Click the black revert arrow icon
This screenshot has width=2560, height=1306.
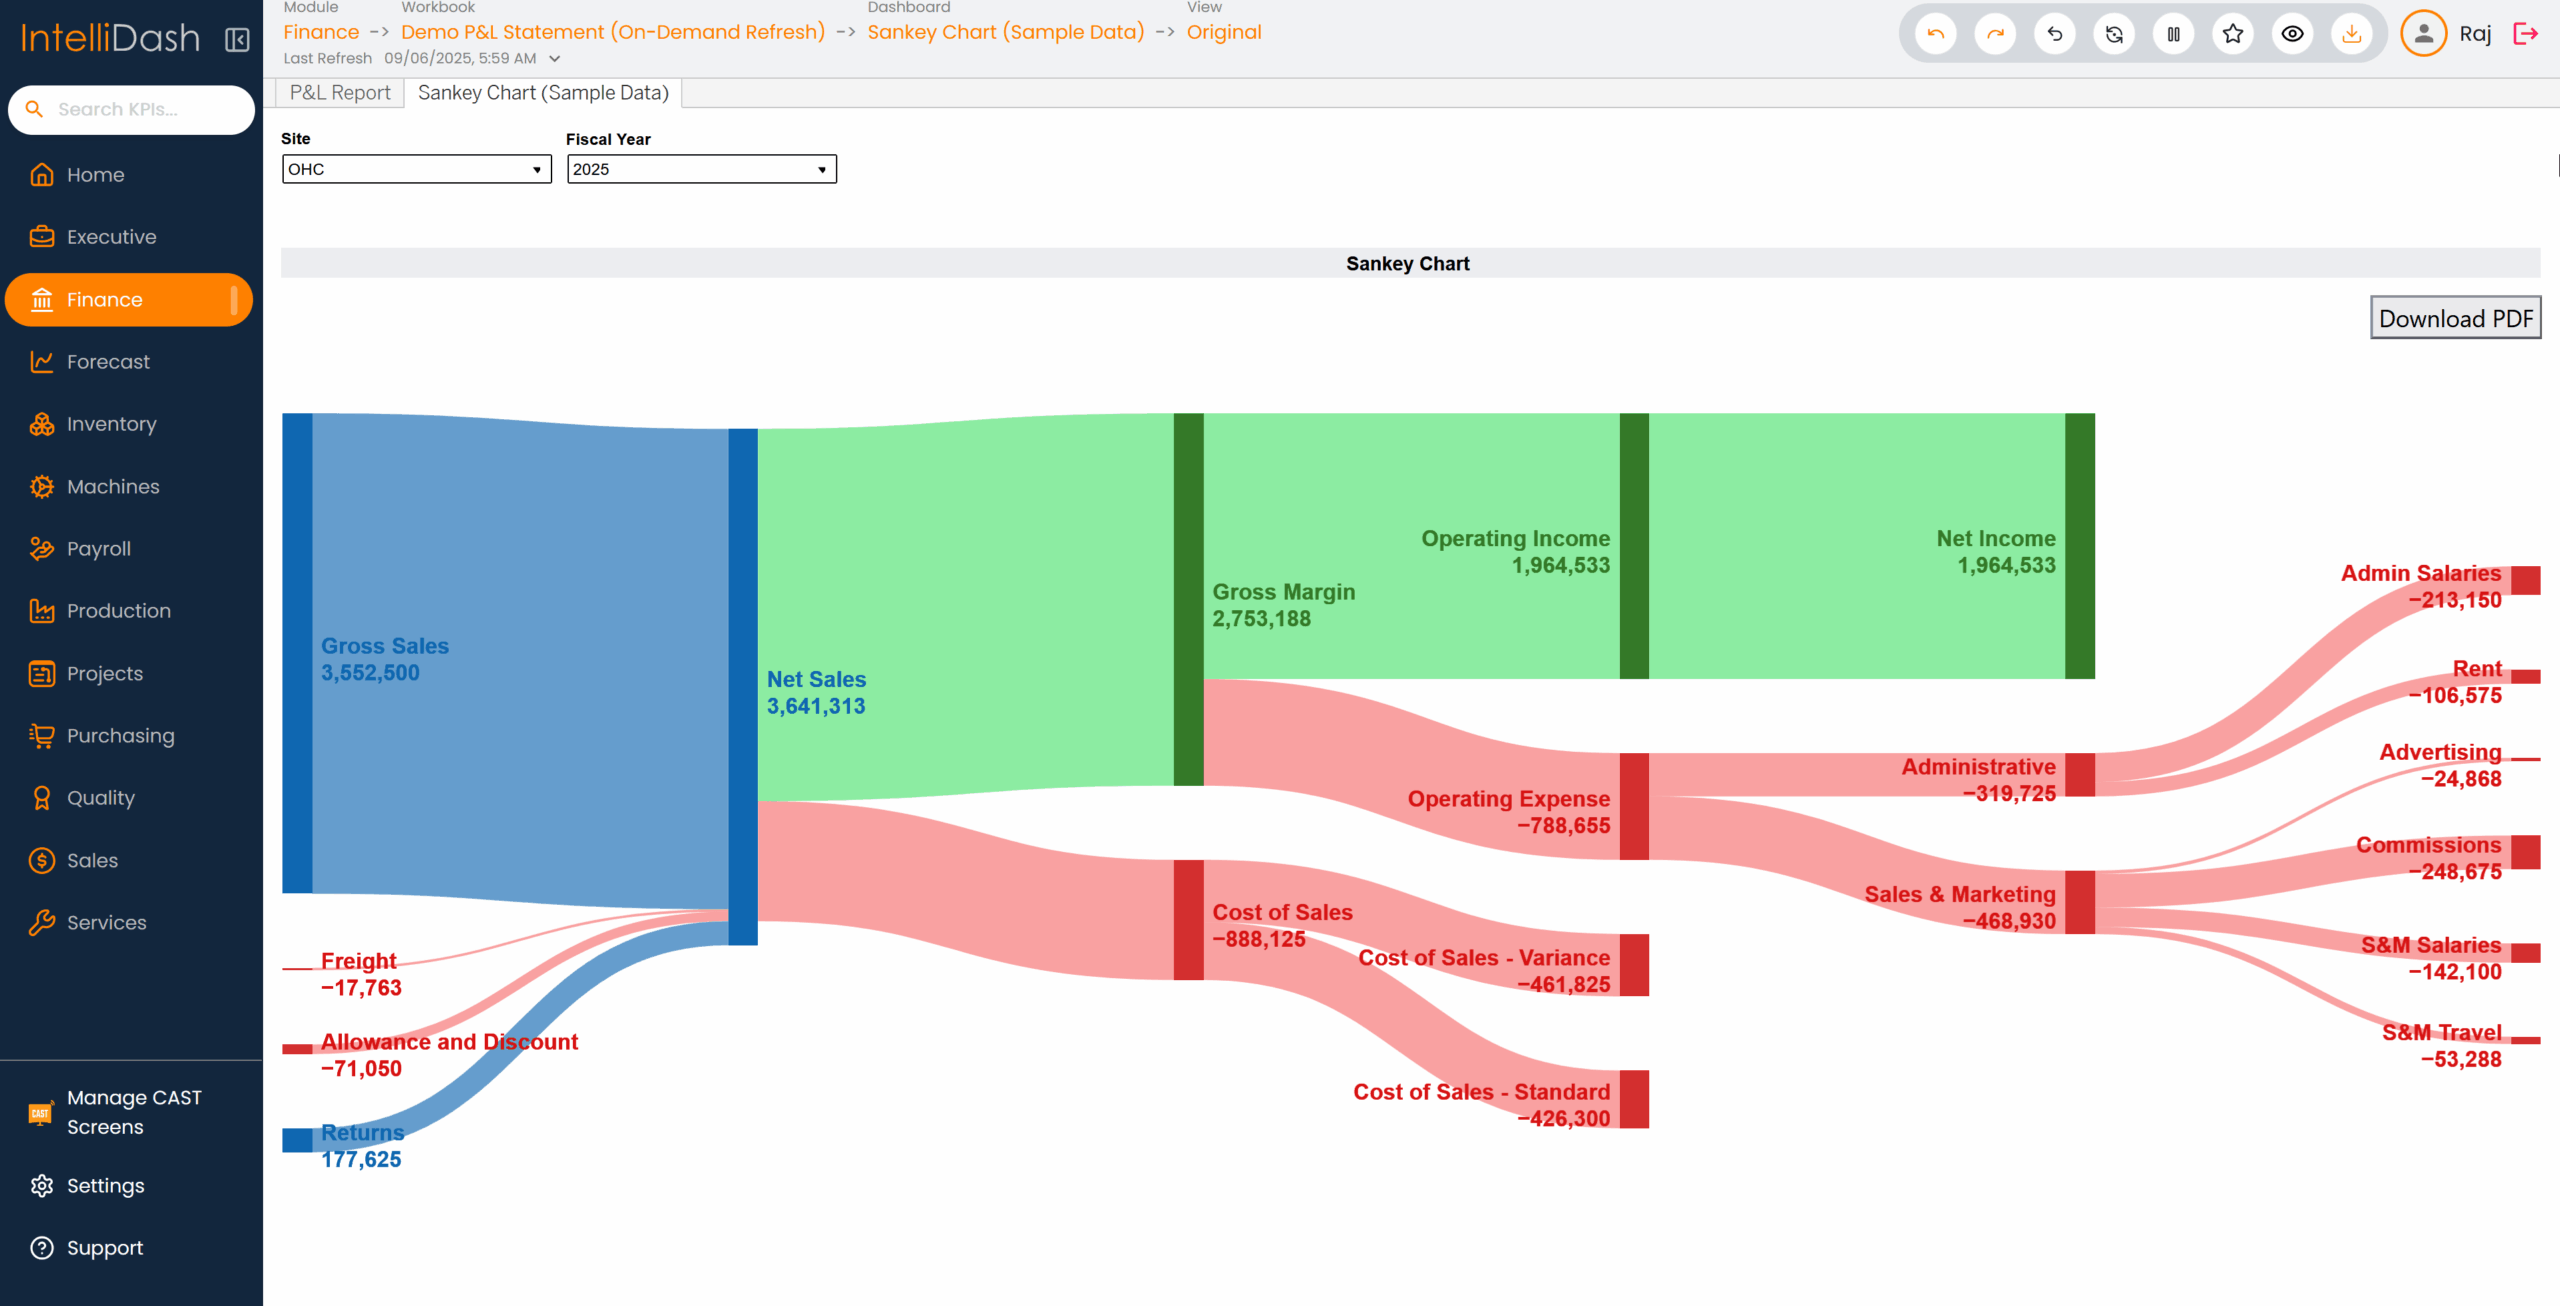click(x=2054, y=34)
